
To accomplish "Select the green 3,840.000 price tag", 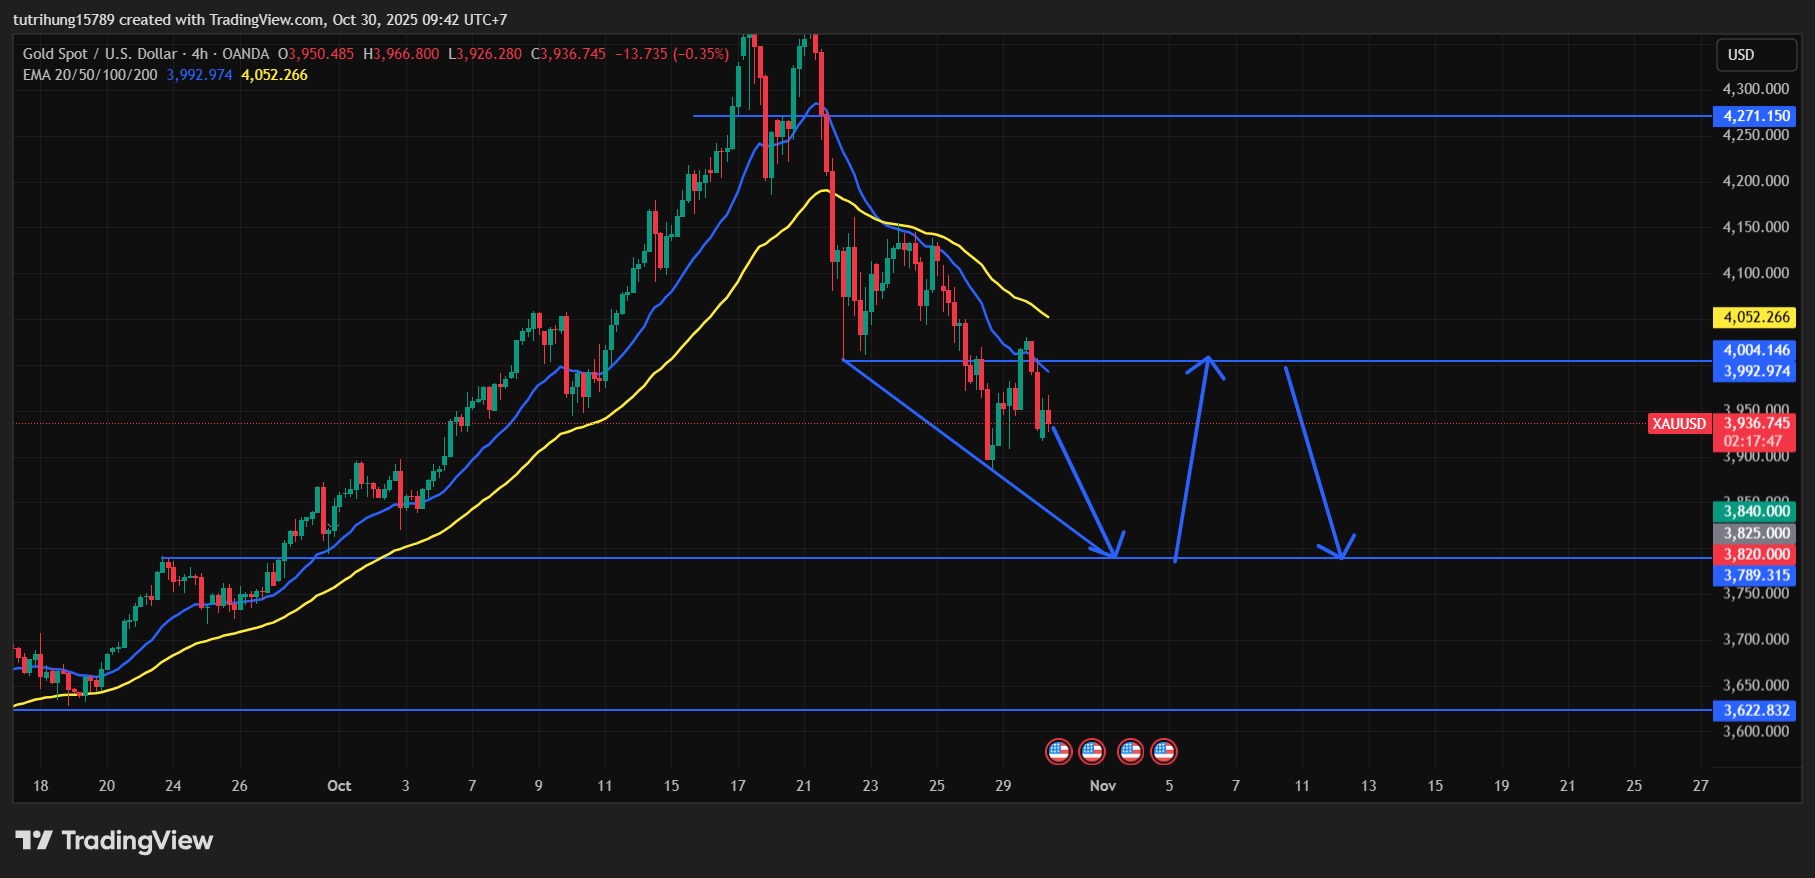I will coord(1755,511).
